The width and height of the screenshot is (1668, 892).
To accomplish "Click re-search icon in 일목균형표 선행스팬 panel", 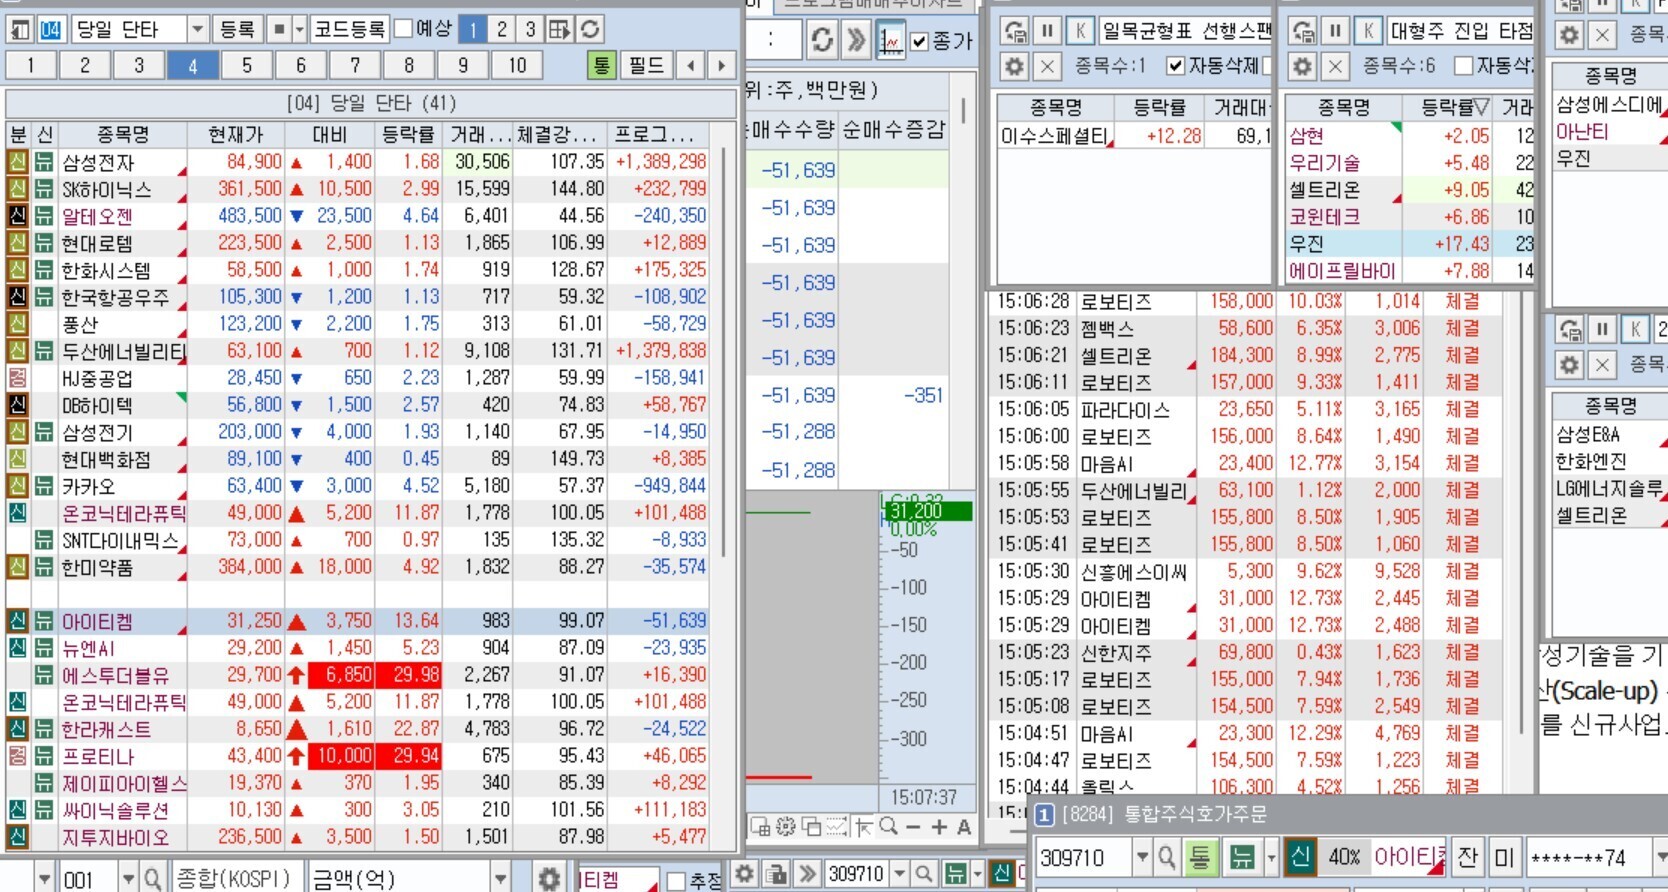I will coord(1014,31).
